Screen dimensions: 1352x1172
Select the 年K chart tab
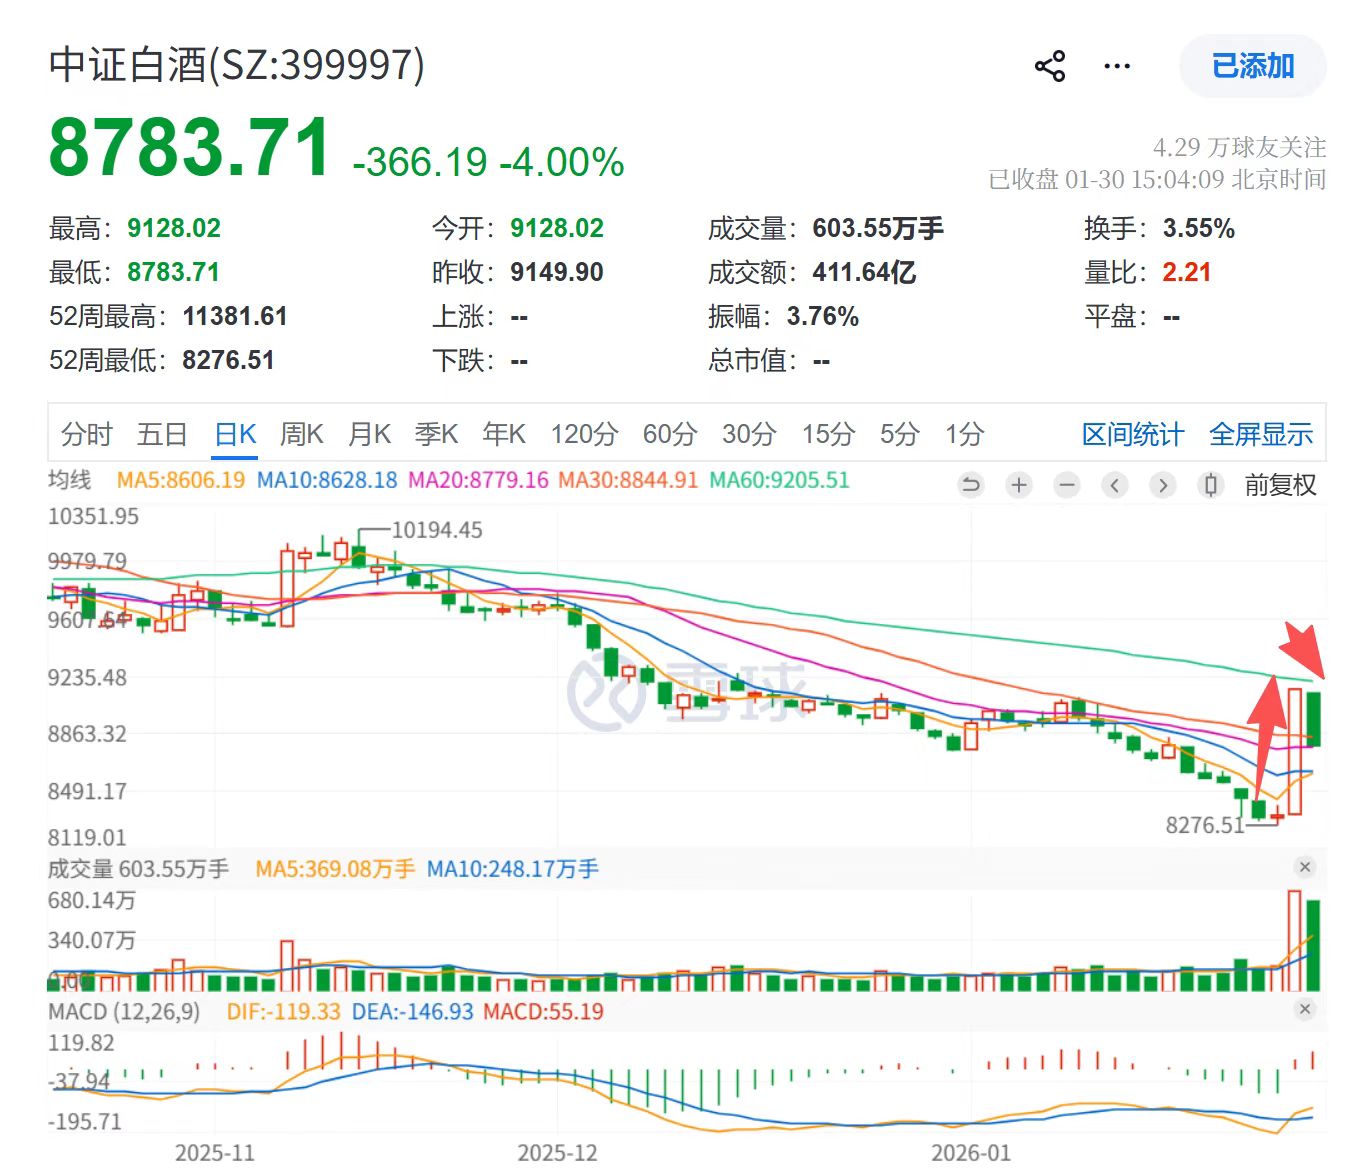504,434
